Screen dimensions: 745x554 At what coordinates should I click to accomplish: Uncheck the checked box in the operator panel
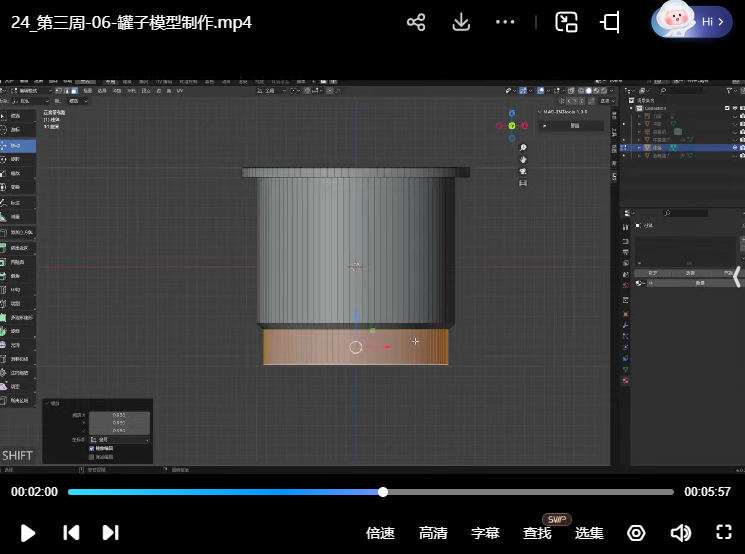pyautogui.click(x=92, y=448)
